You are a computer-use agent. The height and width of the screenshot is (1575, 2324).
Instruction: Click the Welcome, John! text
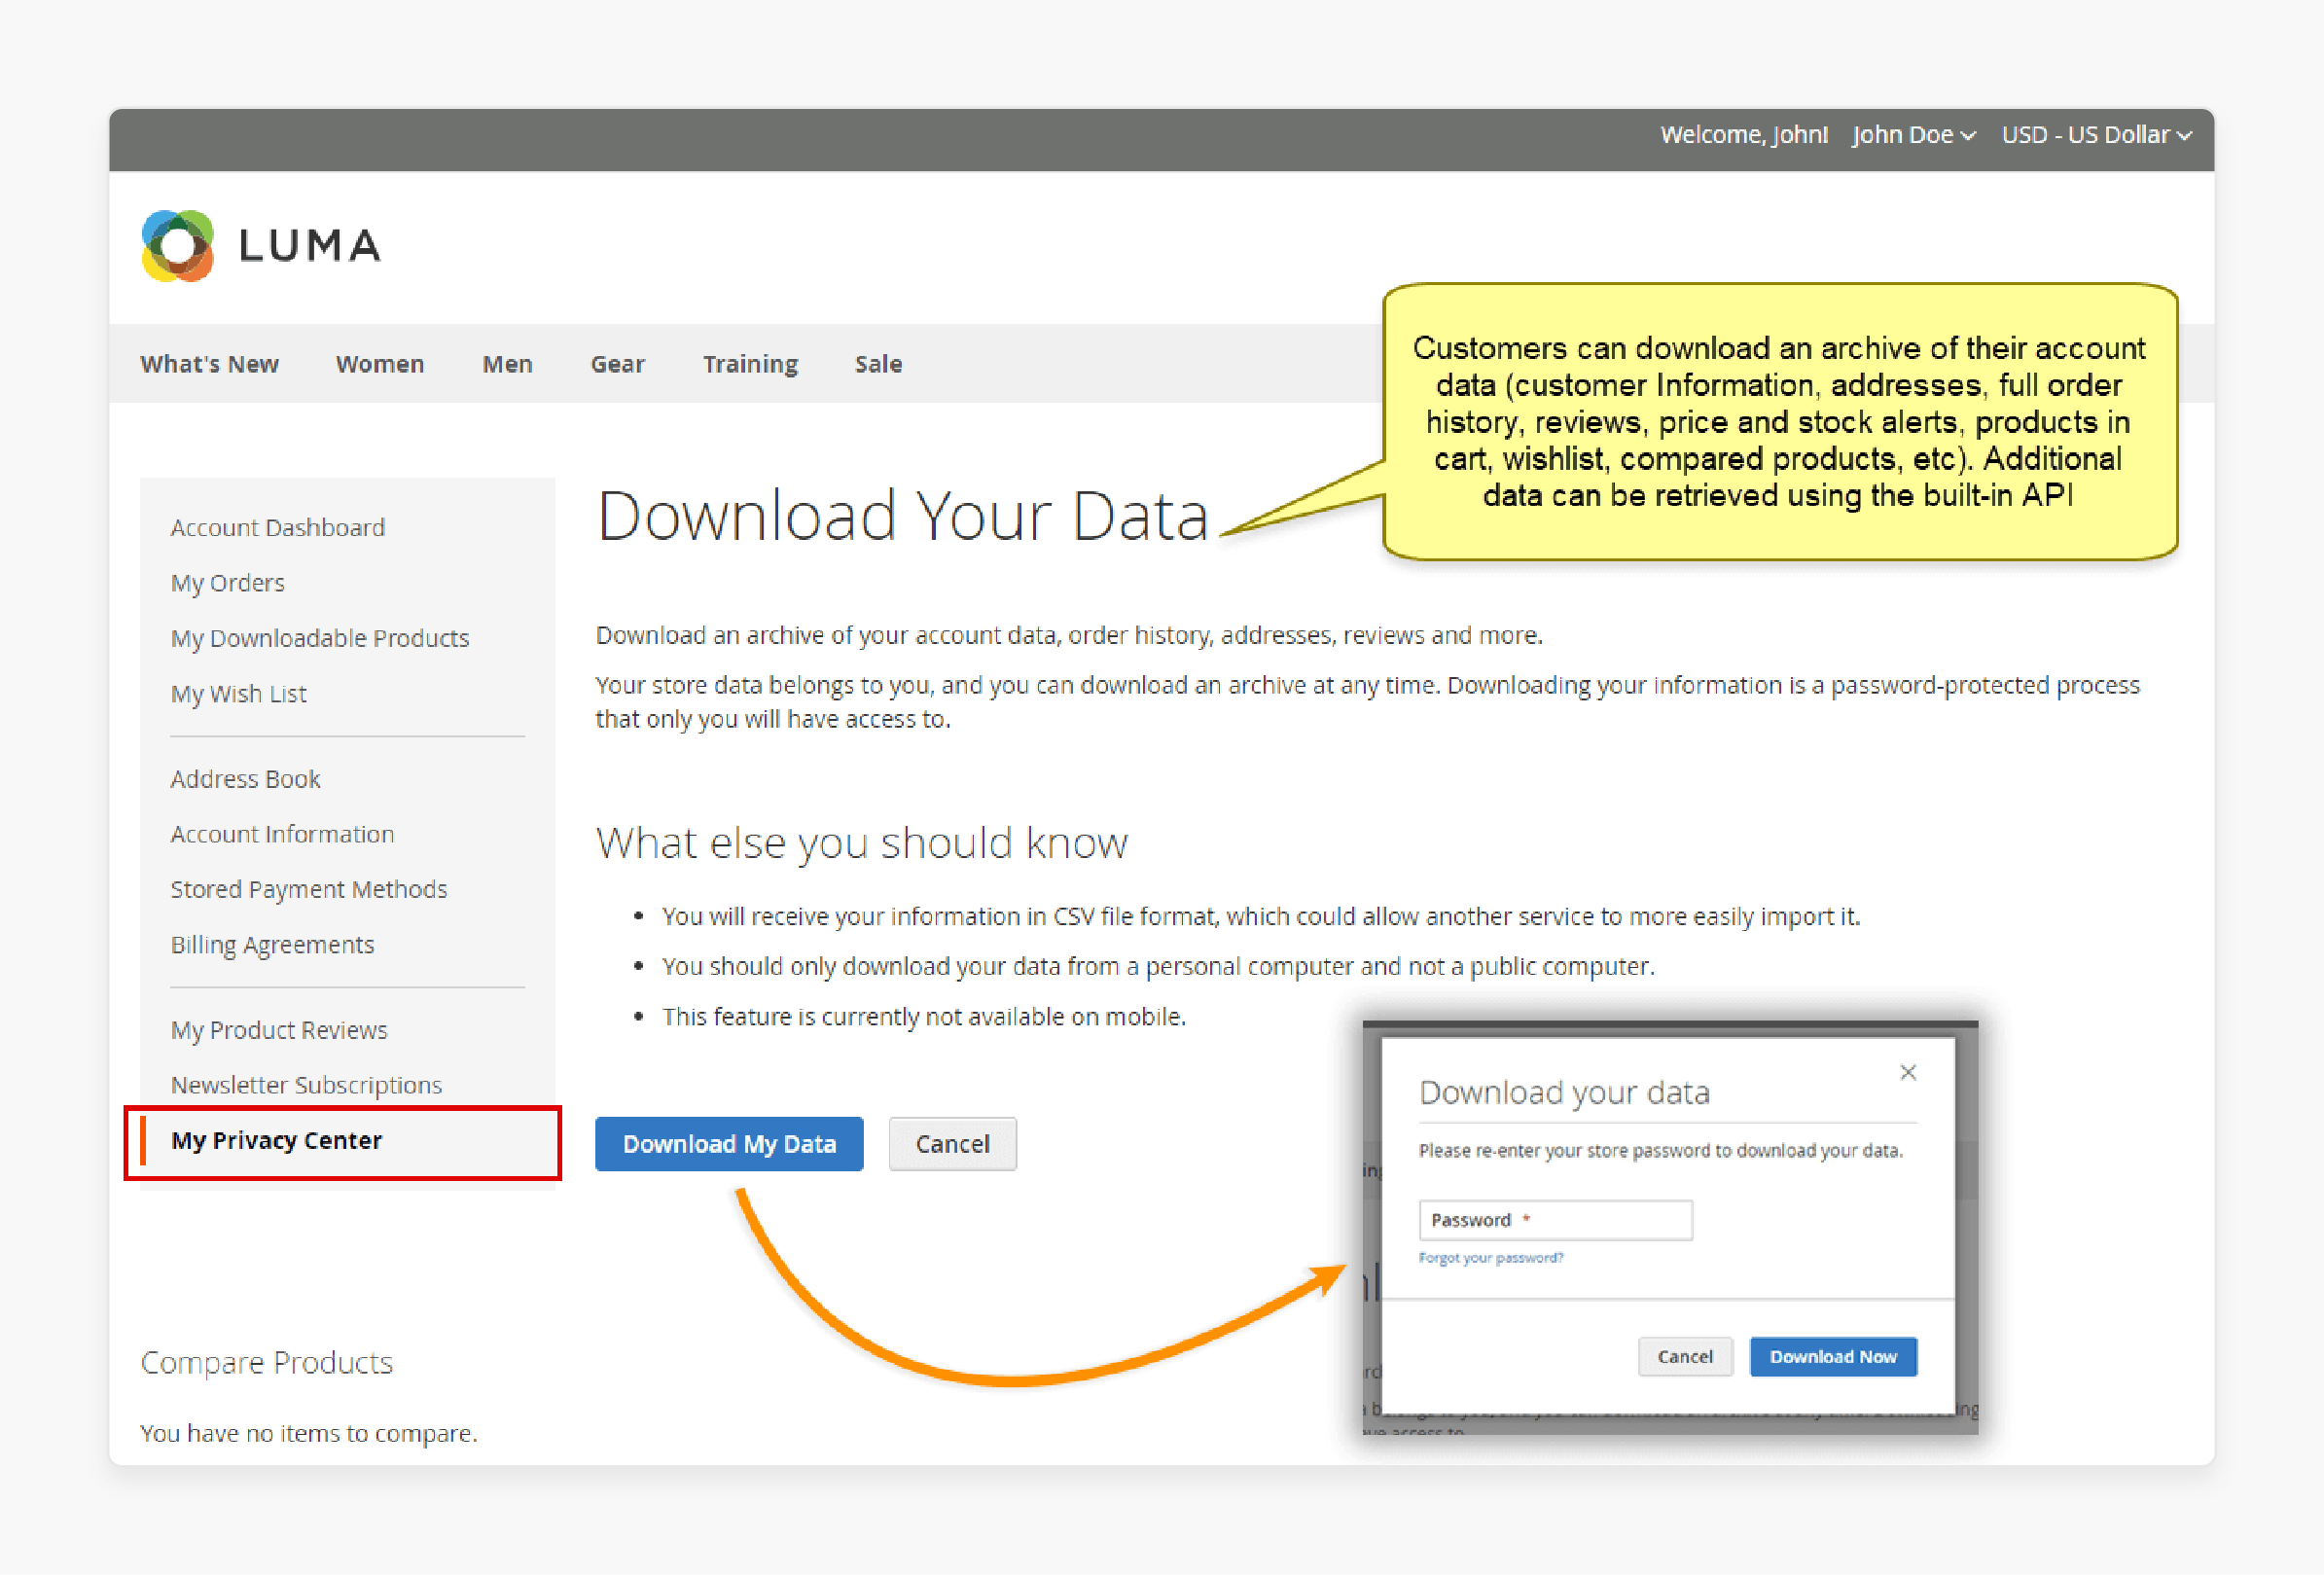click(x=1744, y=135)
